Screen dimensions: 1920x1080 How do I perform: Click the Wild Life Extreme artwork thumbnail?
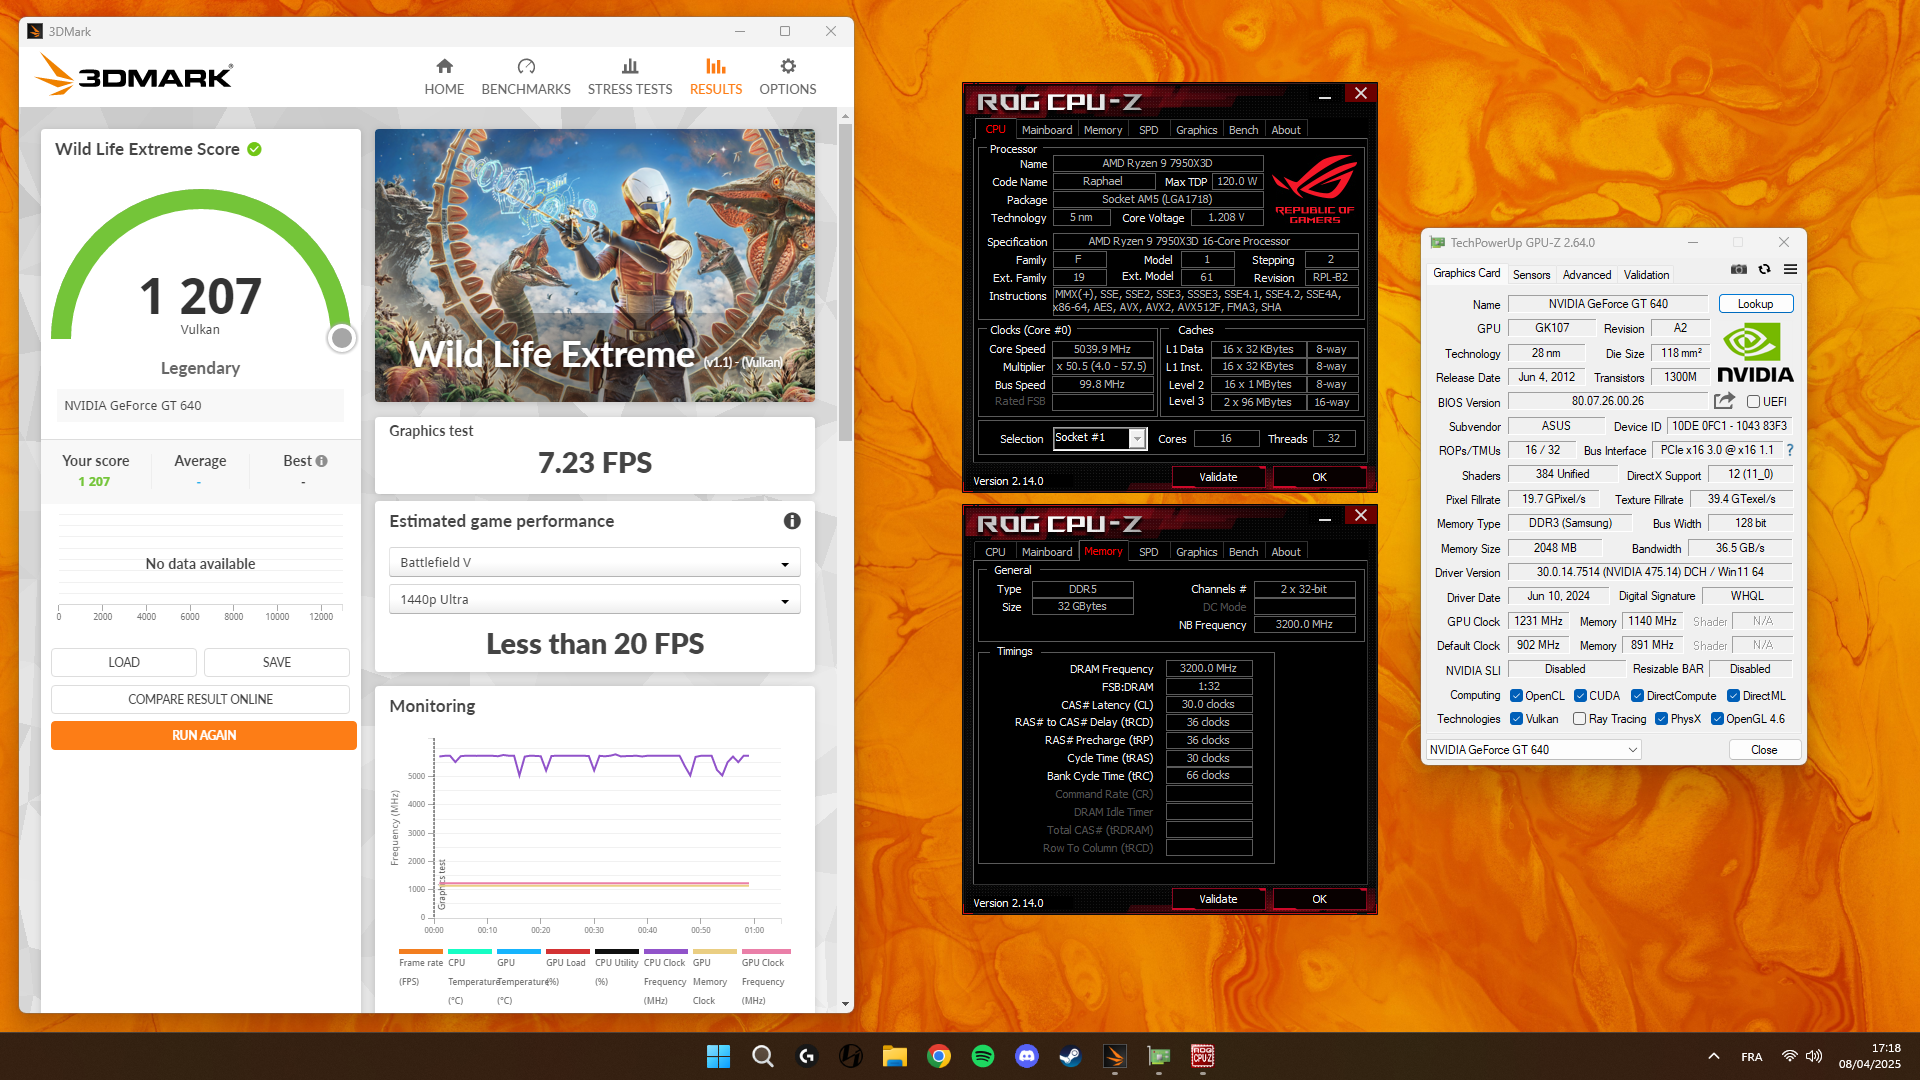coord(594,265)
